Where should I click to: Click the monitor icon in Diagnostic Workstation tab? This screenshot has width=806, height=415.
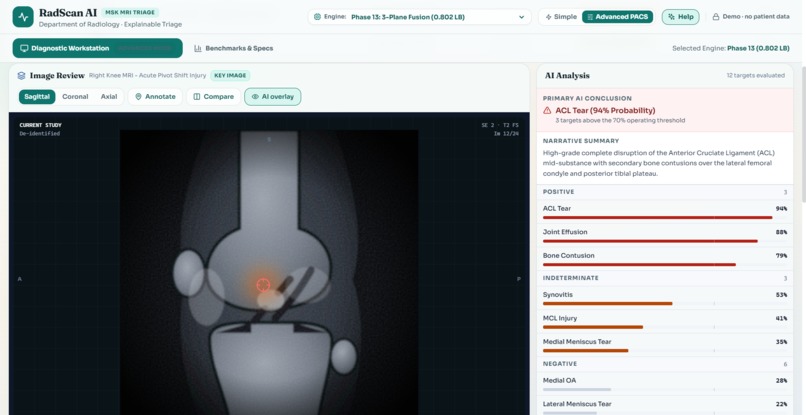coord(24,48)
